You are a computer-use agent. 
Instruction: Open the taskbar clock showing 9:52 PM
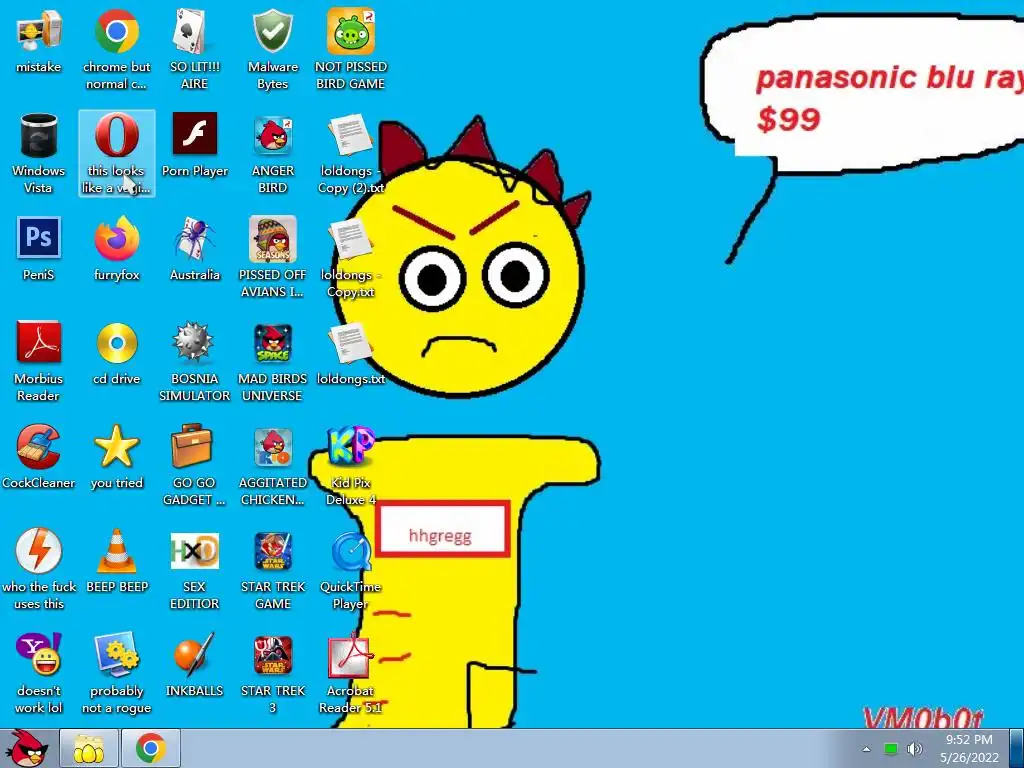[x=969, y=749]
